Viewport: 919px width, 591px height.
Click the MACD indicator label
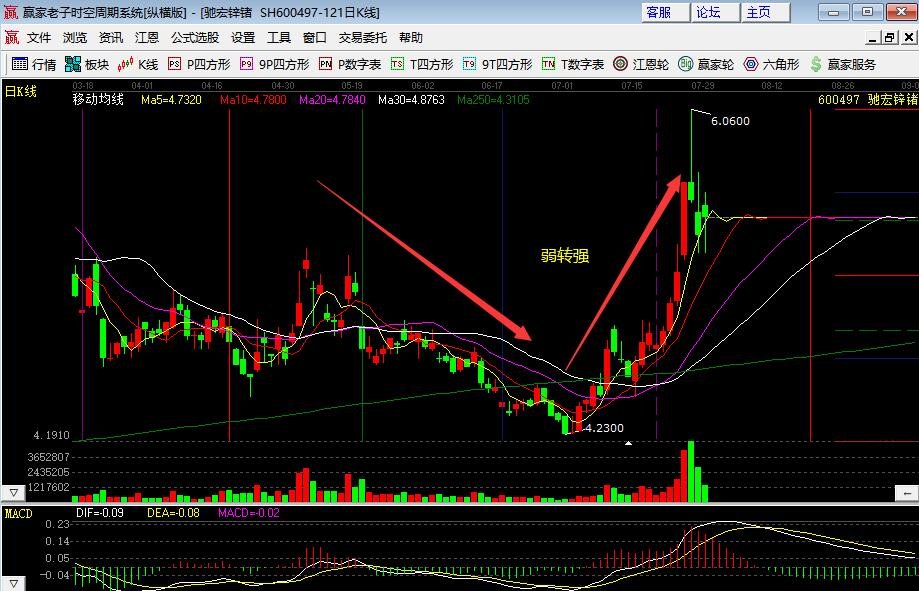point(18,514)
